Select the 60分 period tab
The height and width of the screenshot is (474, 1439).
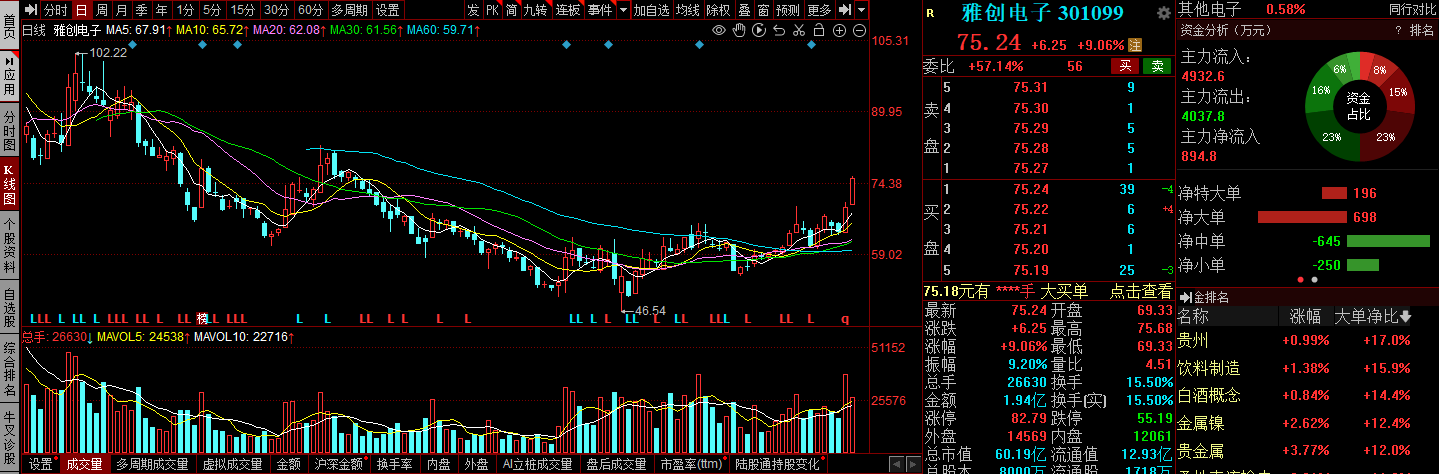coord(311,10)
